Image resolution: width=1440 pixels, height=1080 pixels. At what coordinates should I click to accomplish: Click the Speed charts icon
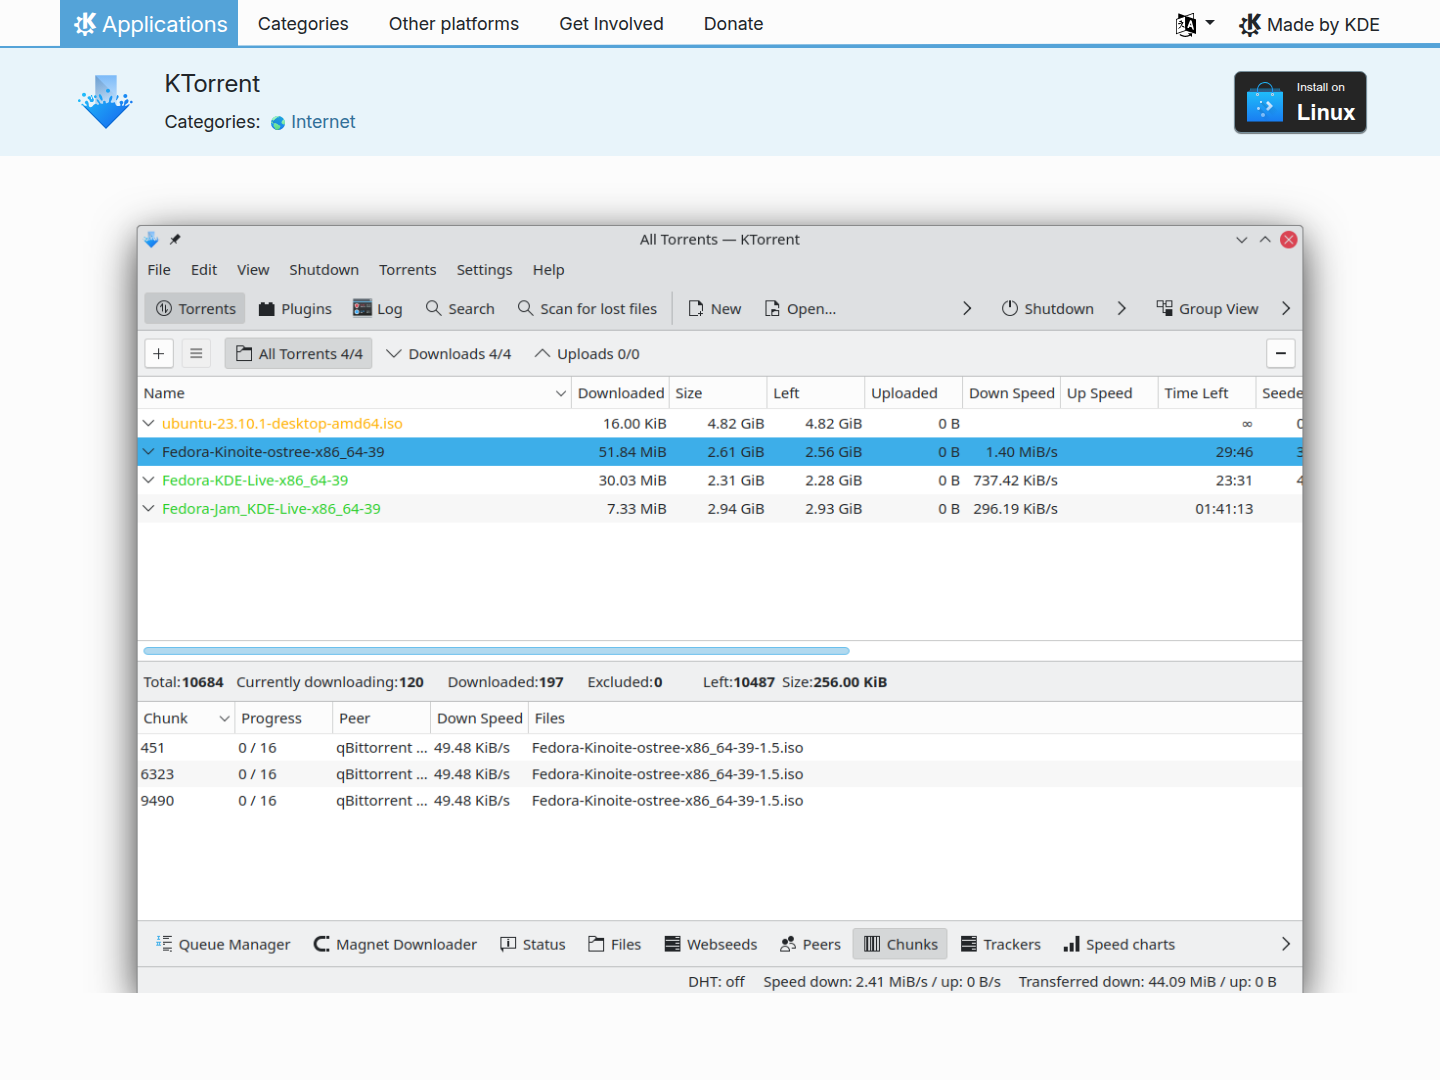click(1071, 944)
